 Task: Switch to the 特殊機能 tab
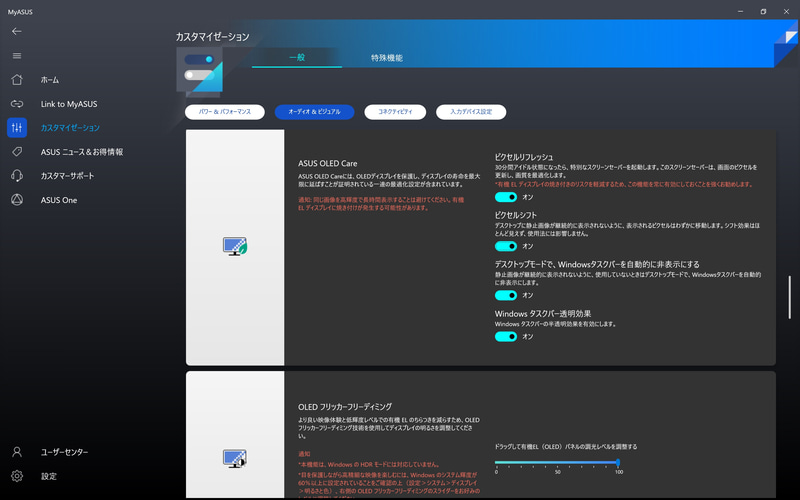387,58
